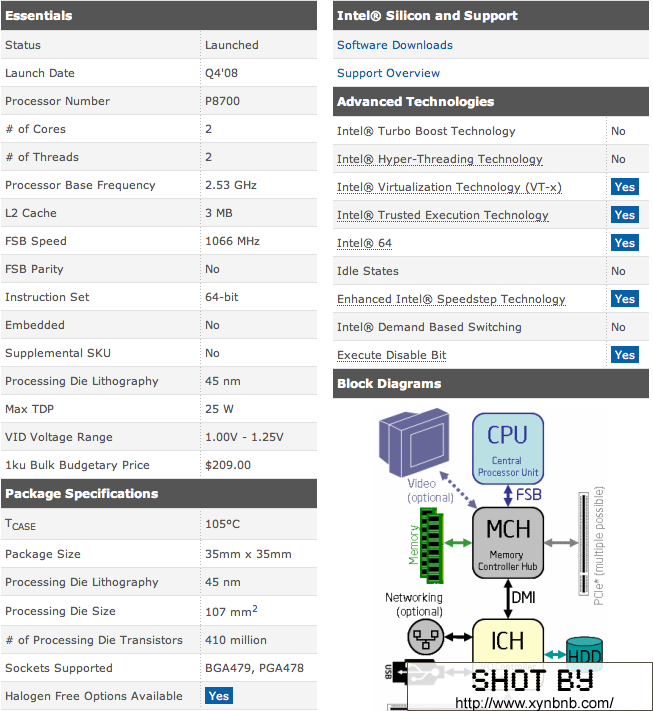The width and height of the screenshot is (653, 711).
Task: Click the 410 million transistors value
Action: pyautogui.click(x=236, y=640)
